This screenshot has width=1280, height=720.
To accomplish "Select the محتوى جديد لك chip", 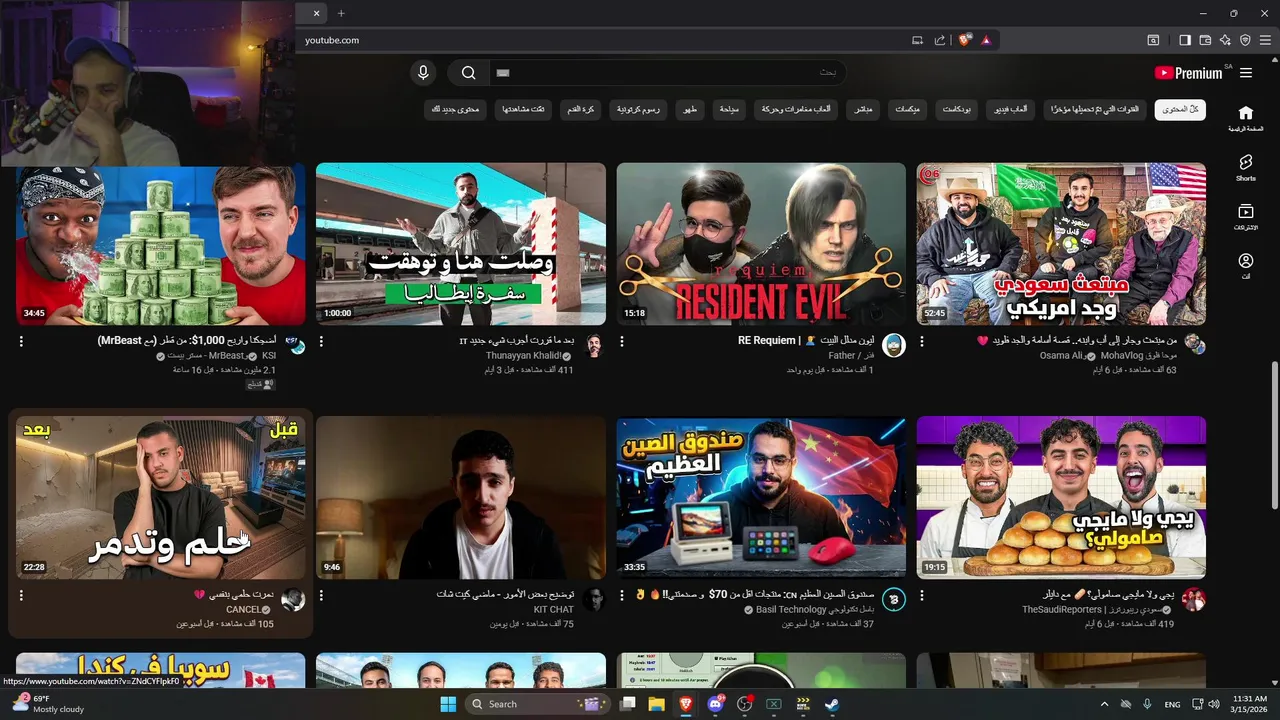I will point(456,109).
